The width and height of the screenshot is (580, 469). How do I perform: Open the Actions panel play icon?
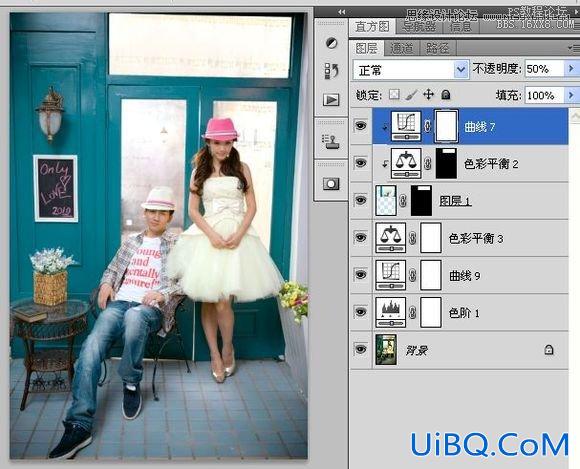[x=331, y=99]
